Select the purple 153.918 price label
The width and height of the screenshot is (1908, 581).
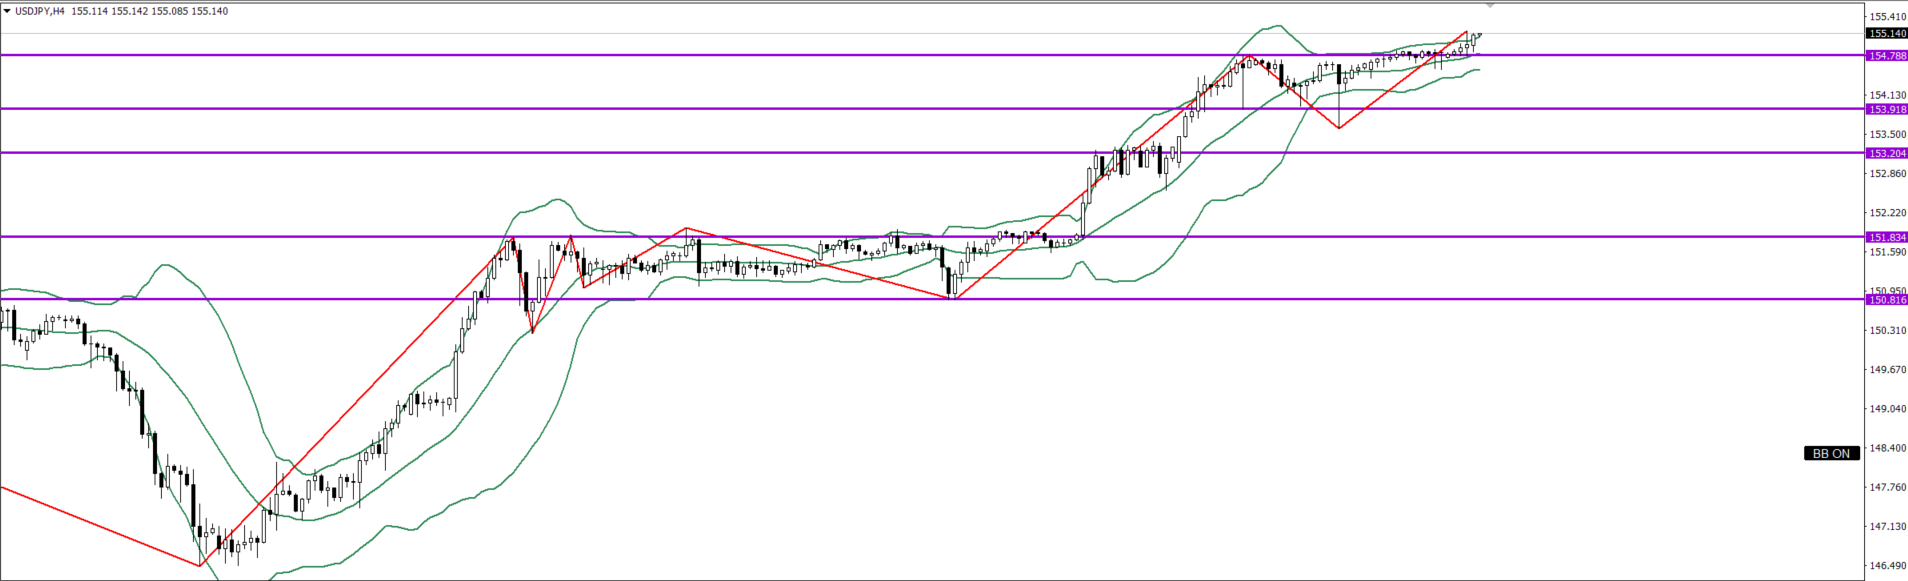(1887, 109)
